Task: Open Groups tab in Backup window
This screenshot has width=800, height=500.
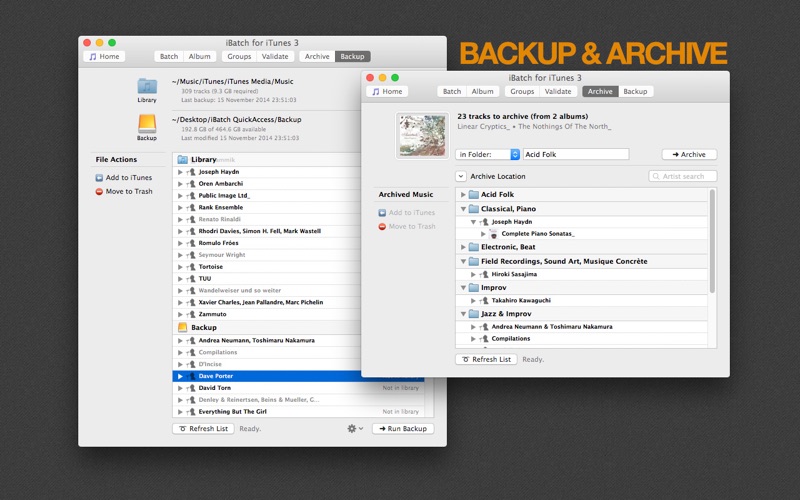Action: pos(239,57)
